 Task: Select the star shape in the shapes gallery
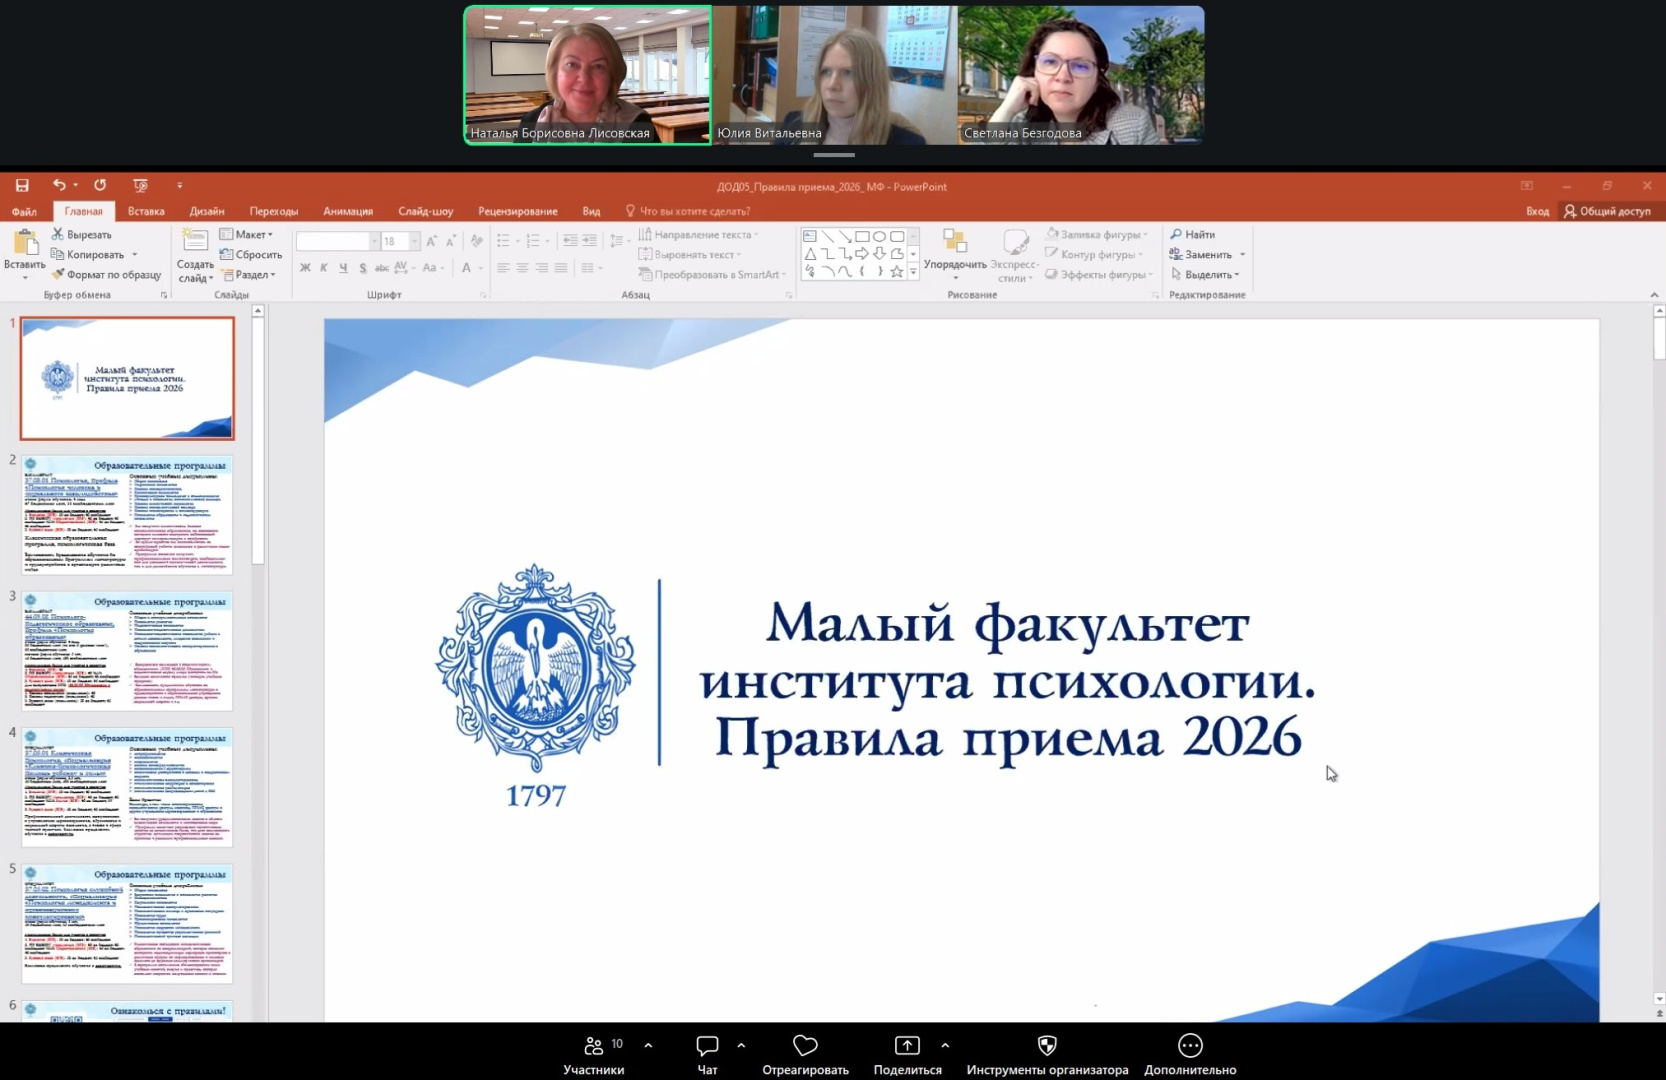pos(896,271)
